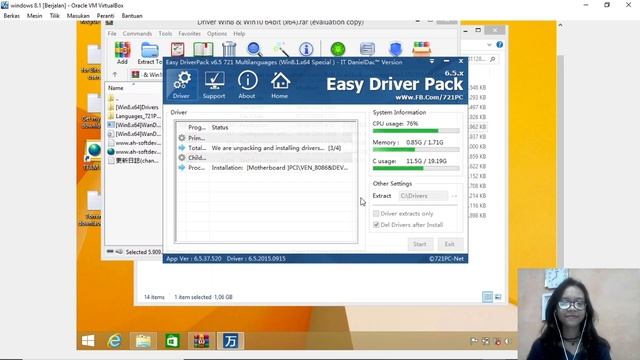Click VirtualBox scrollbar up arrow
Screen dimensions: 640x360
tap(560, 25)
